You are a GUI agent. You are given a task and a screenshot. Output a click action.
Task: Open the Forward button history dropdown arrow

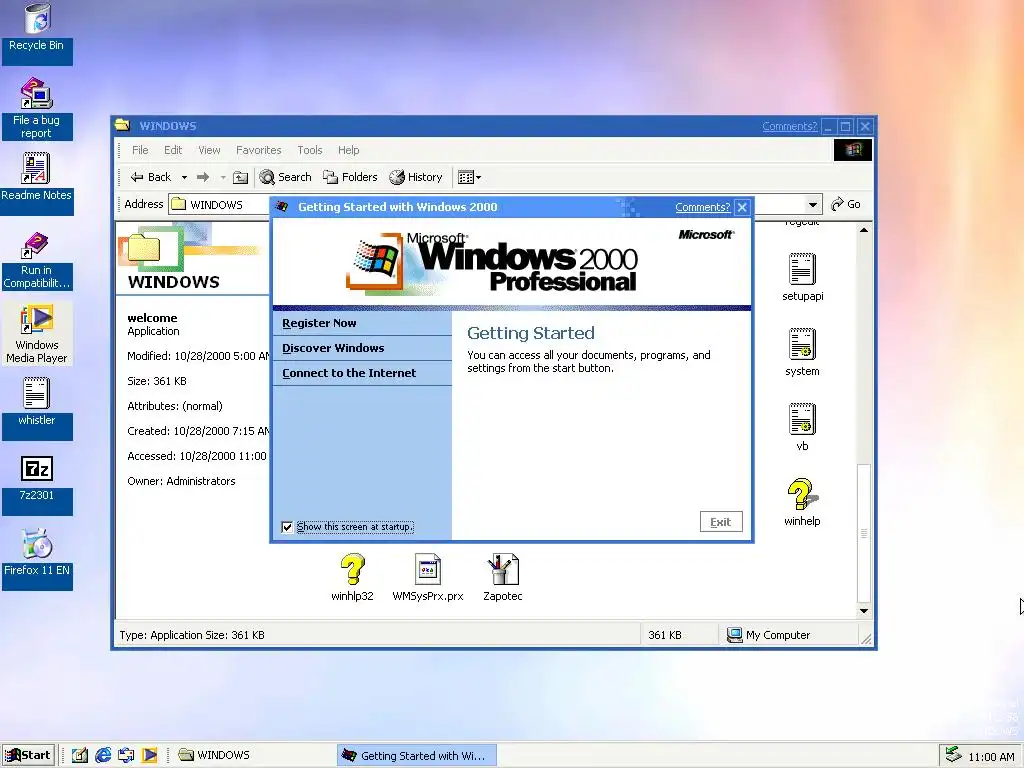223,177
